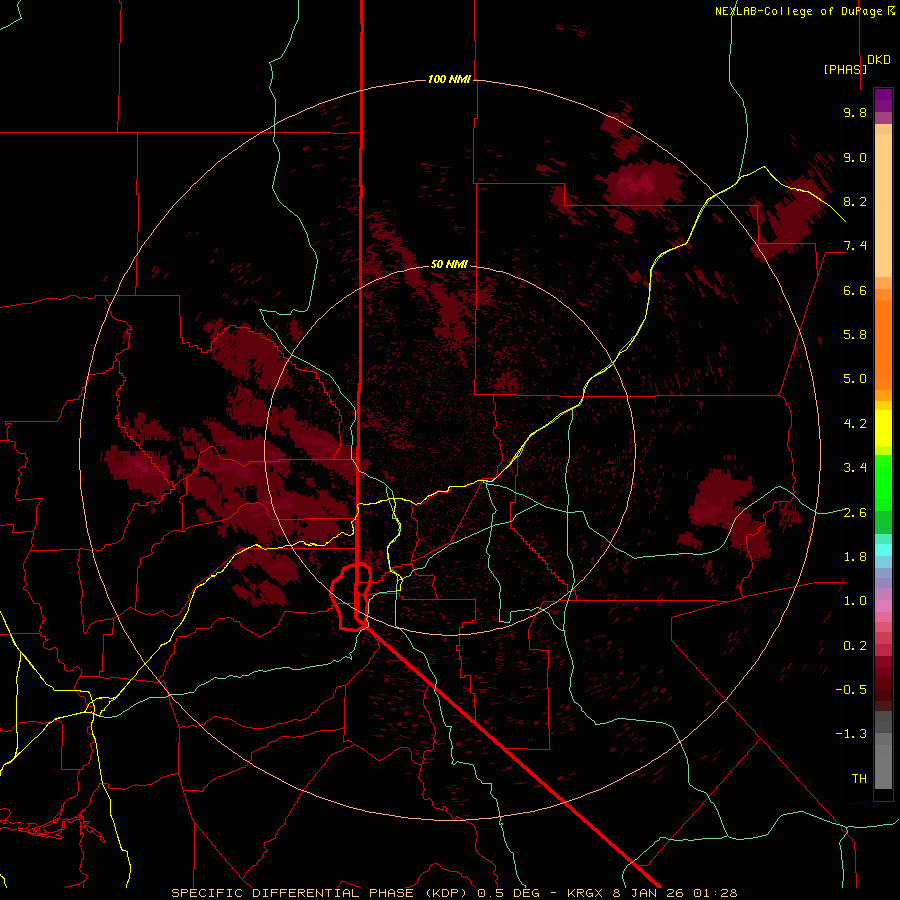Screen dimensions: 900x900
Task: Click the 5.0 legend value
Action: pyautogui.click(x=855, y=379)
